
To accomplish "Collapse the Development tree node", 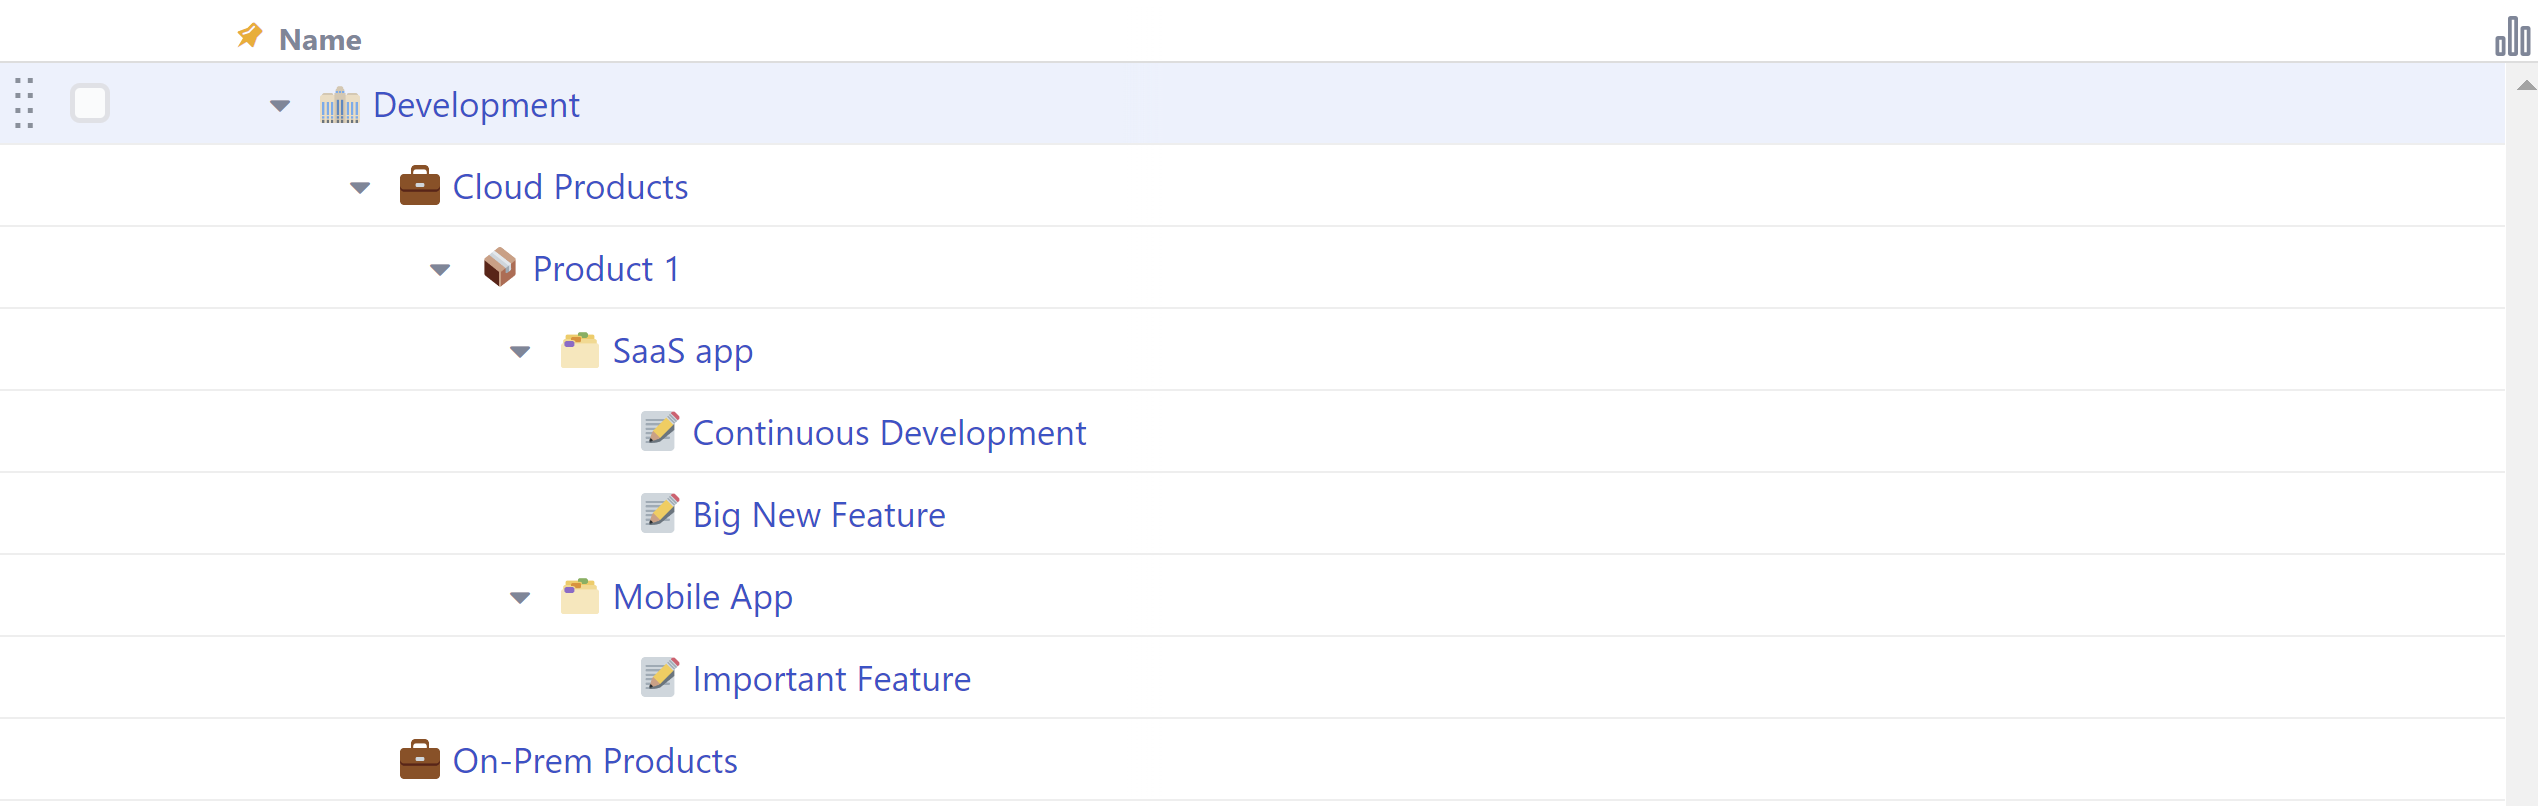I will 280,105.
